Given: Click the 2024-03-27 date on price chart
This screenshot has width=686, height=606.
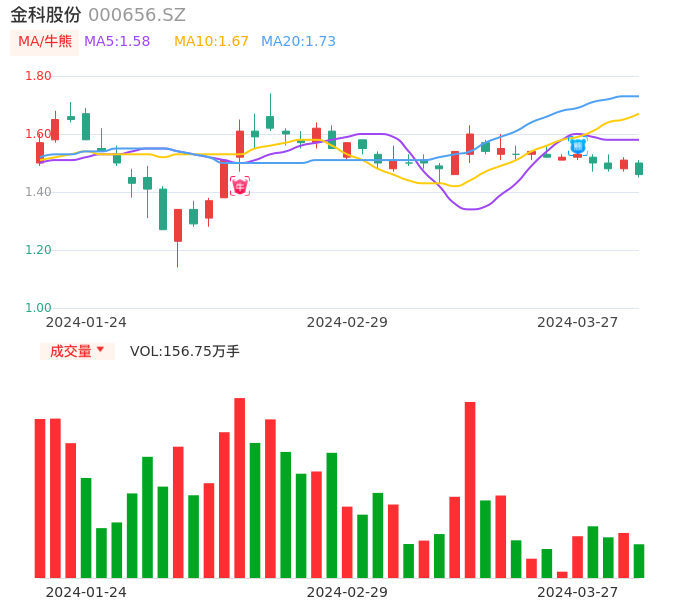Looking at the screenshot, I should click(x=578, y=322).
